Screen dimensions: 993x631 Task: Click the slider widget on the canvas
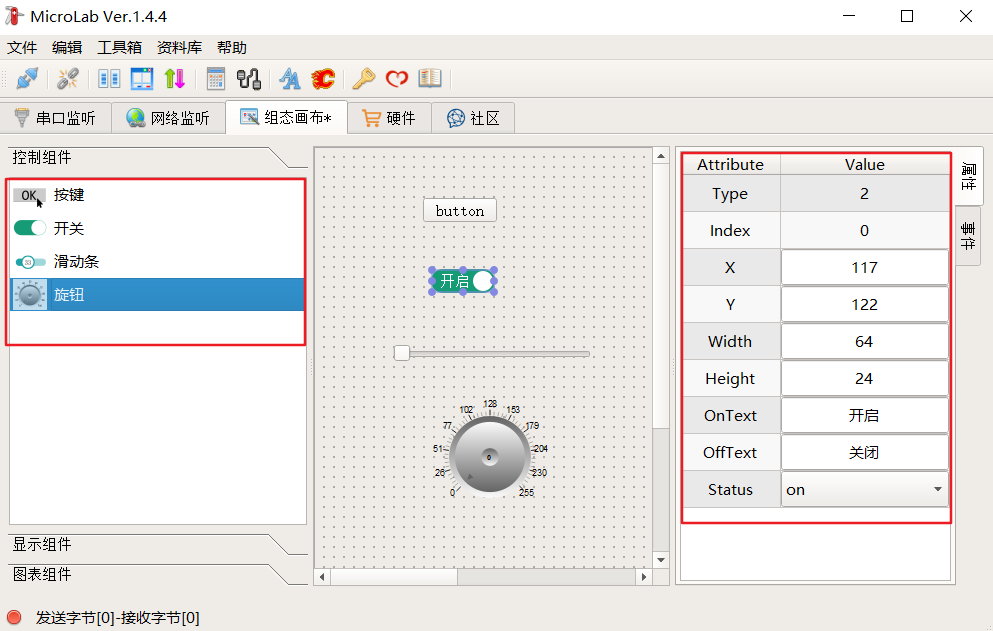490,352
